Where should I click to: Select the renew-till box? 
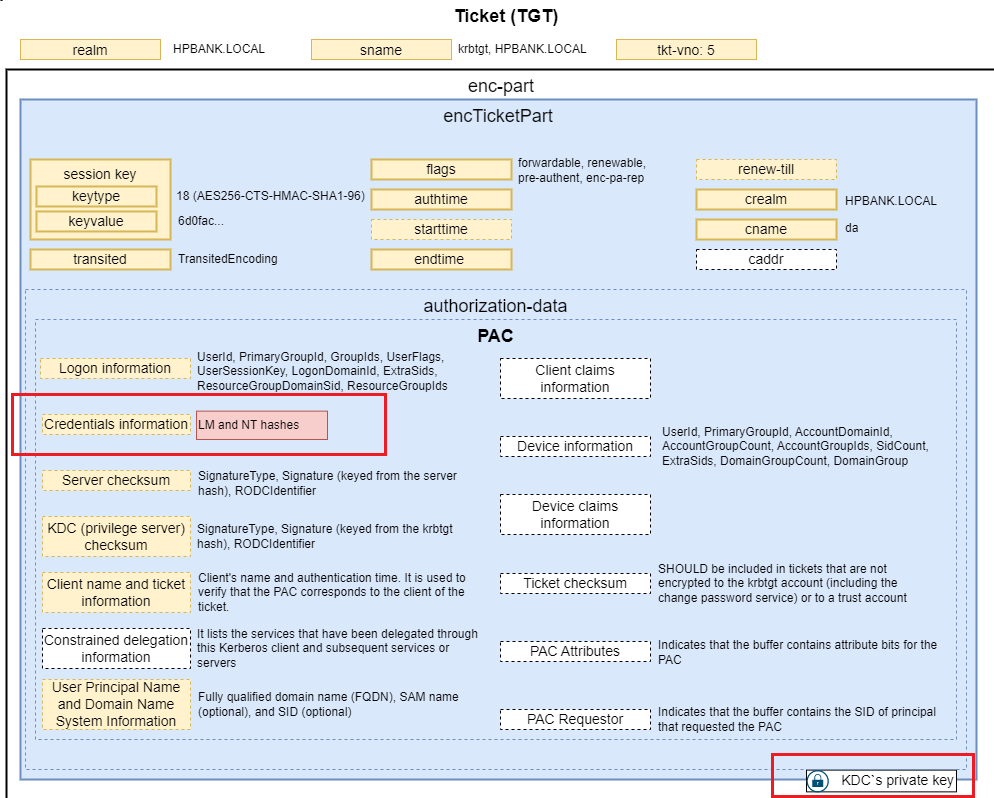[x=766, y=169]
